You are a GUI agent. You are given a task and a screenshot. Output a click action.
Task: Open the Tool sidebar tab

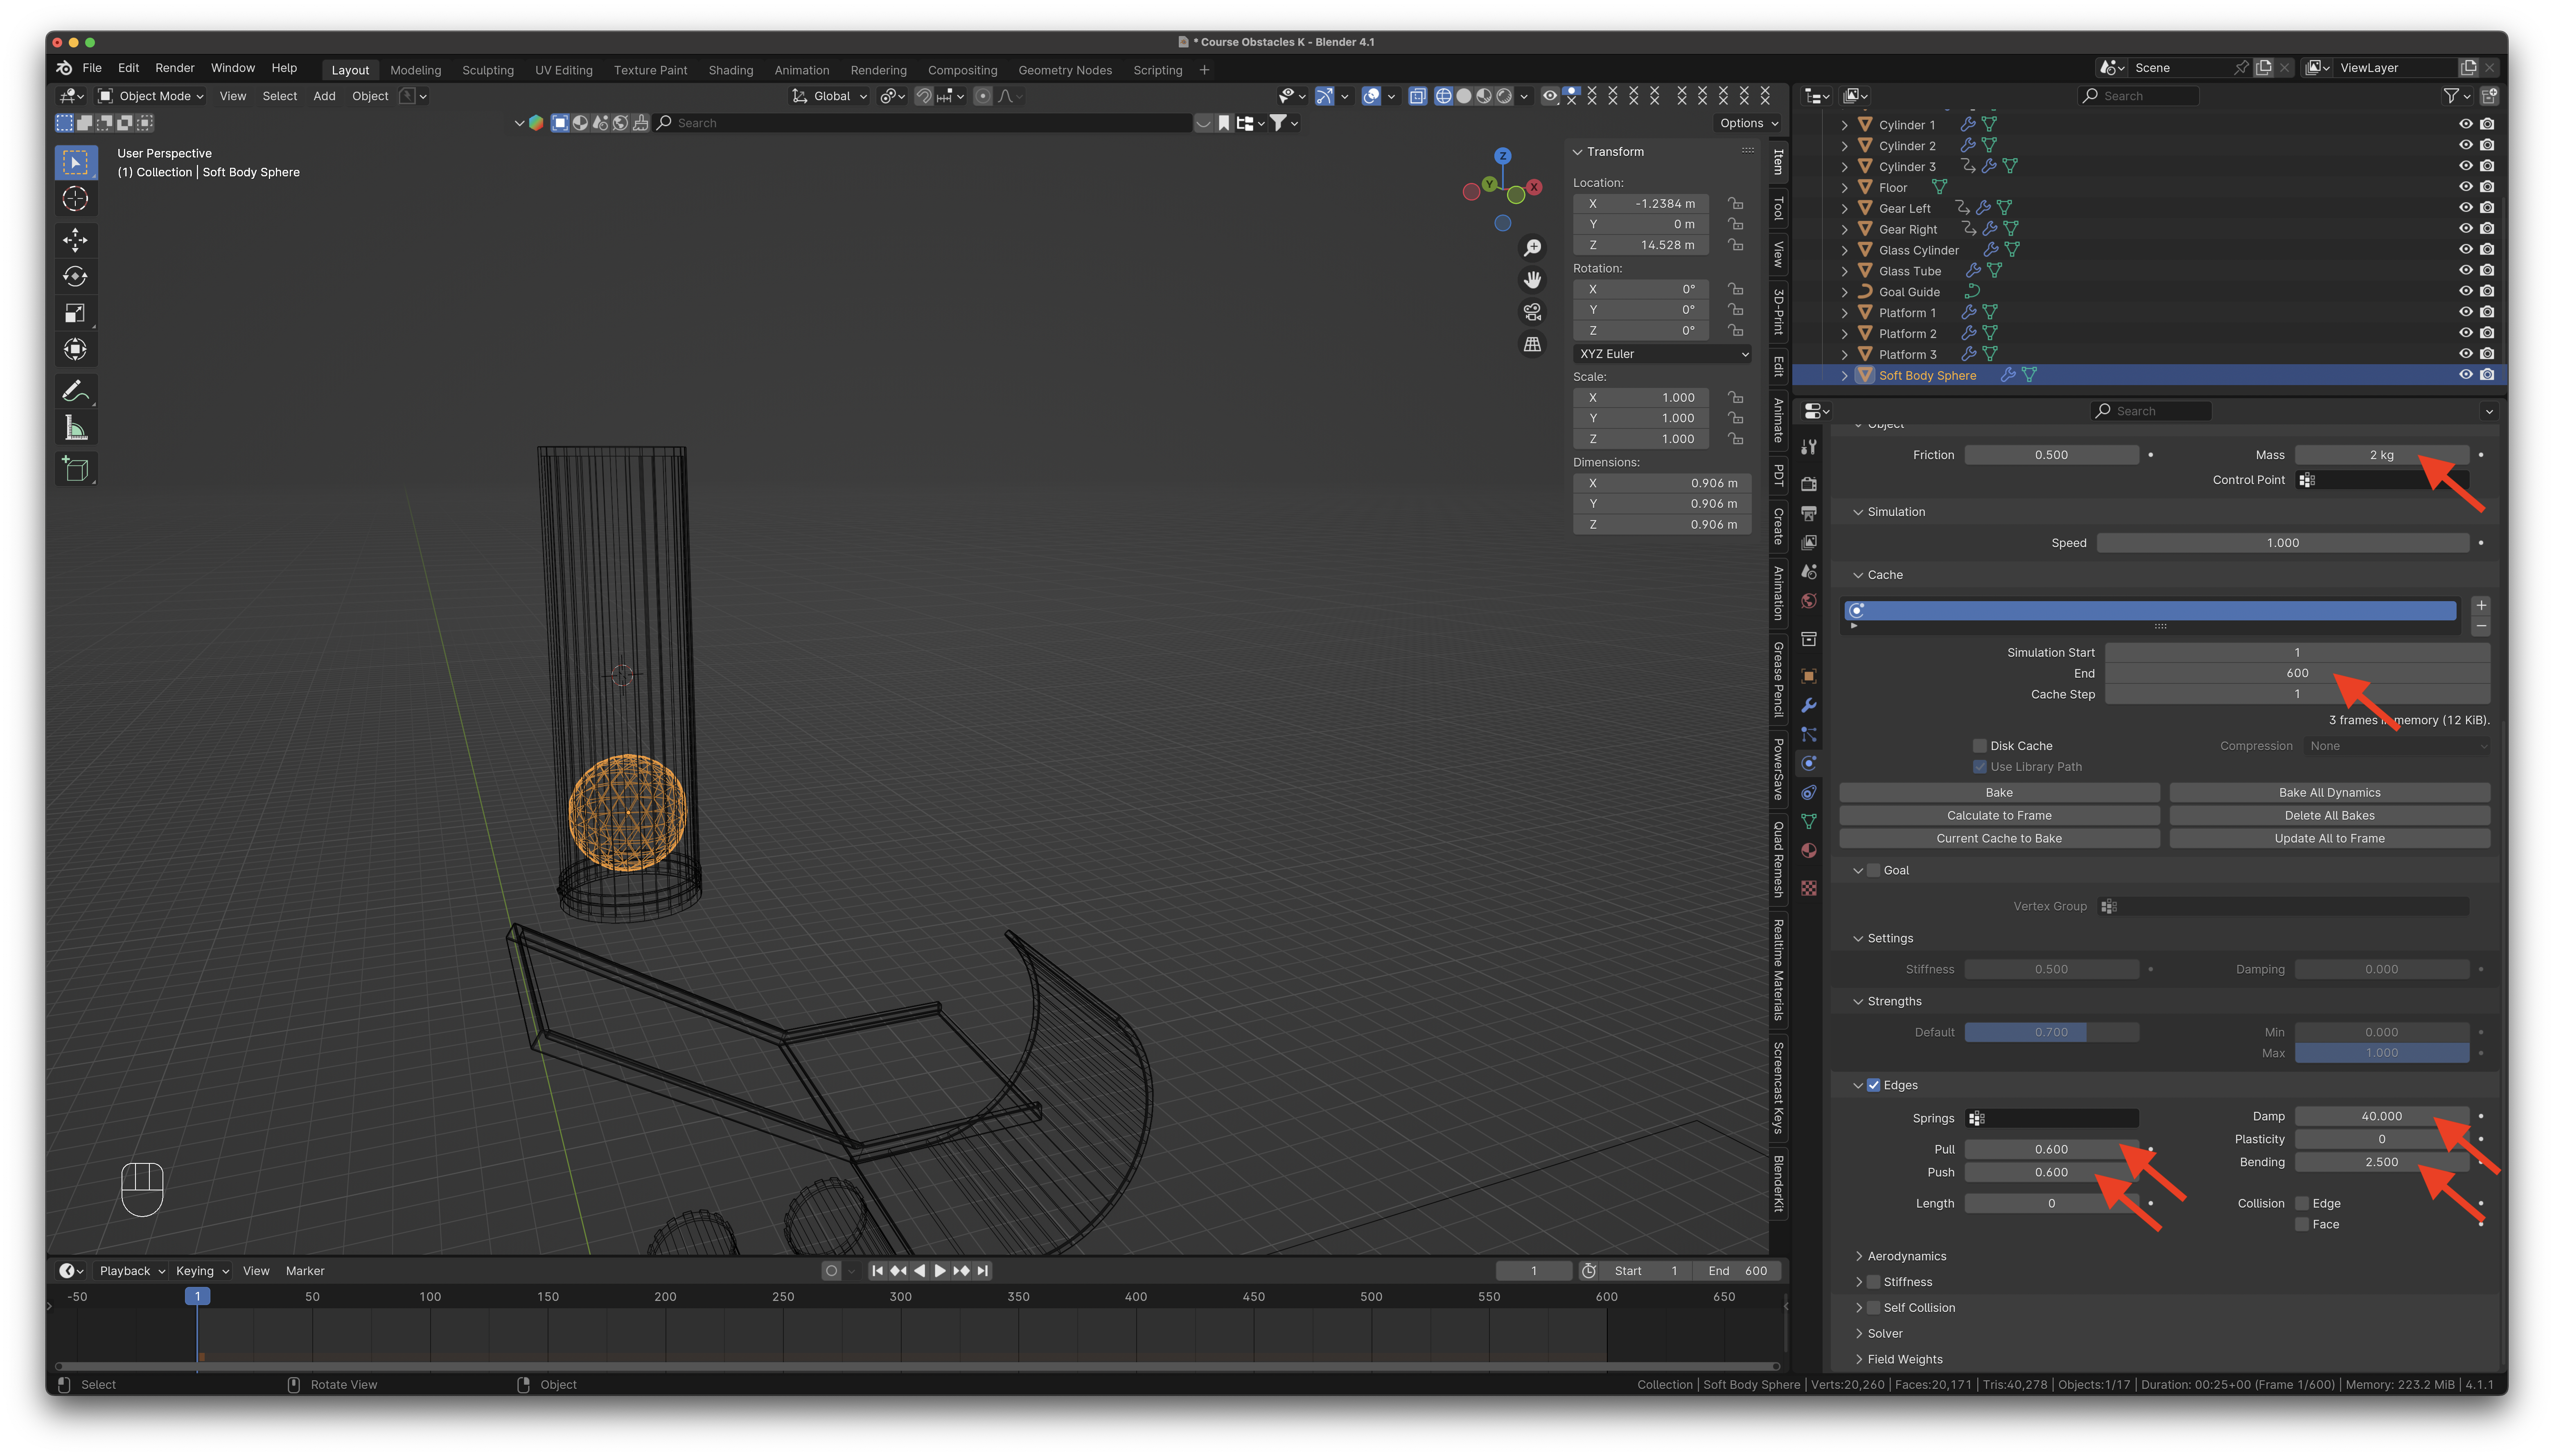(x=1779, y=209)
